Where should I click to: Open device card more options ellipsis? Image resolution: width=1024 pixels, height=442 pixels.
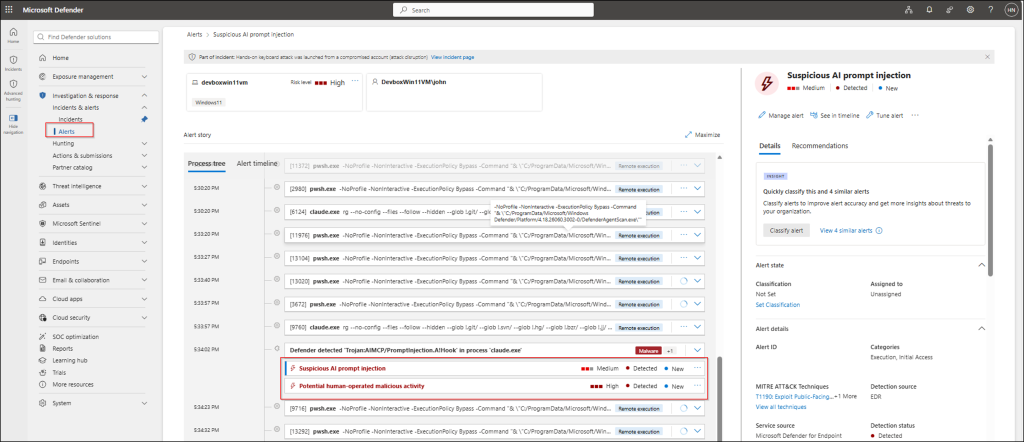[x=355, y=82]
